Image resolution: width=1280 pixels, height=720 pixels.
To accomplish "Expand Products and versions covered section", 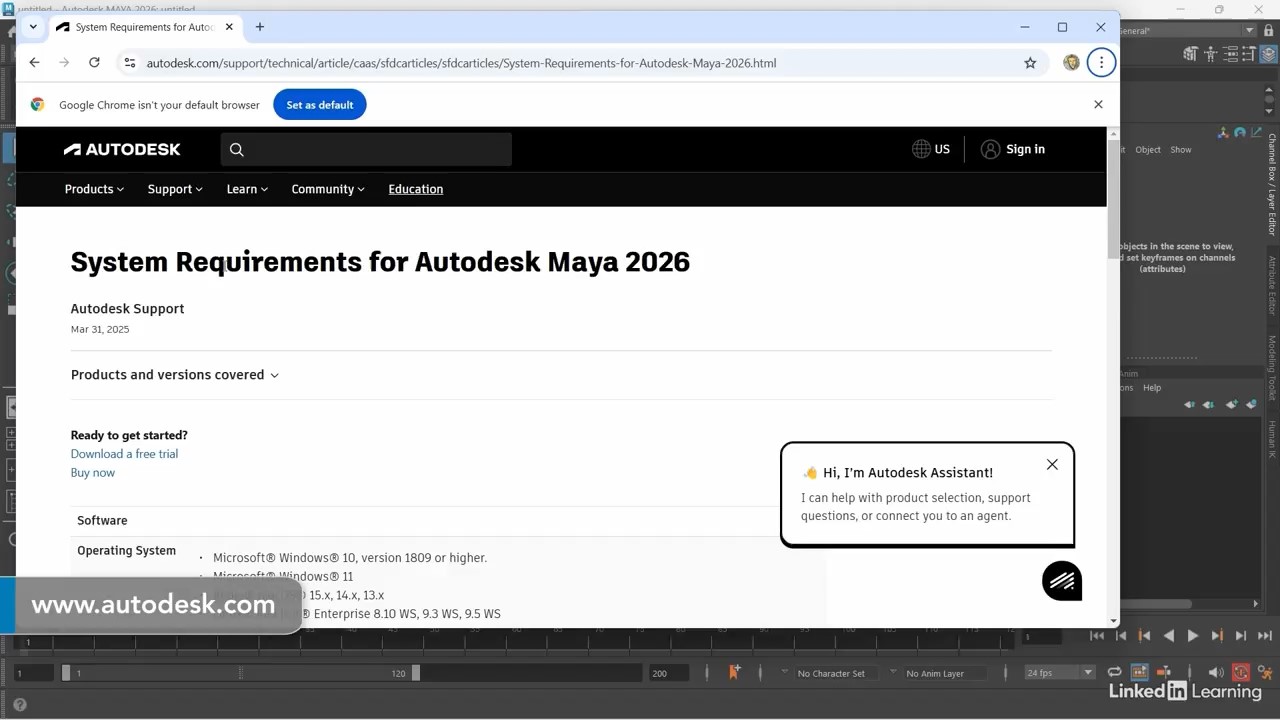I will pyautogui.click(x=175, y=375).
